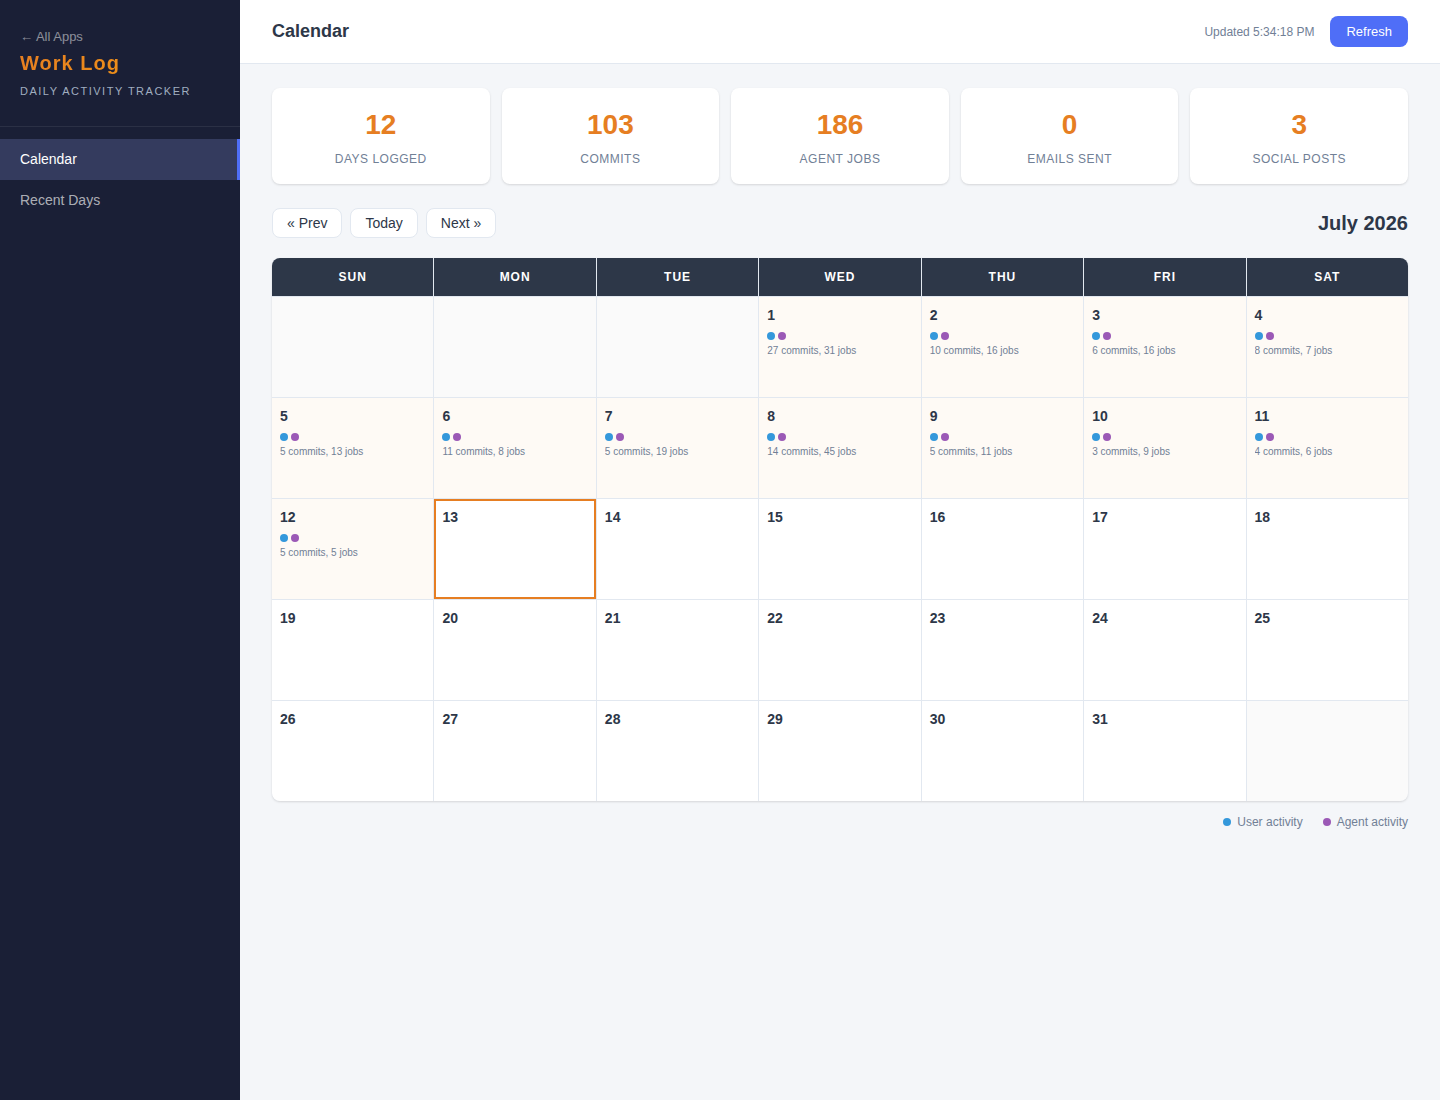
Task: Select Calendar in sidebar navigation
Action: (x=120, y=159)
